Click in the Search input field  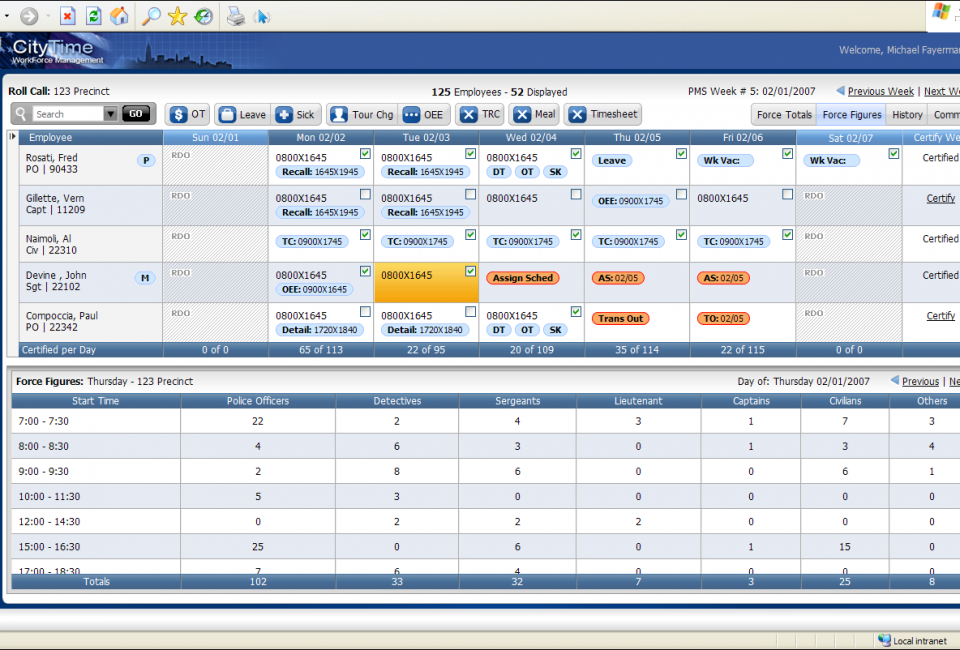pyautogui.click(x=68, y=114)
